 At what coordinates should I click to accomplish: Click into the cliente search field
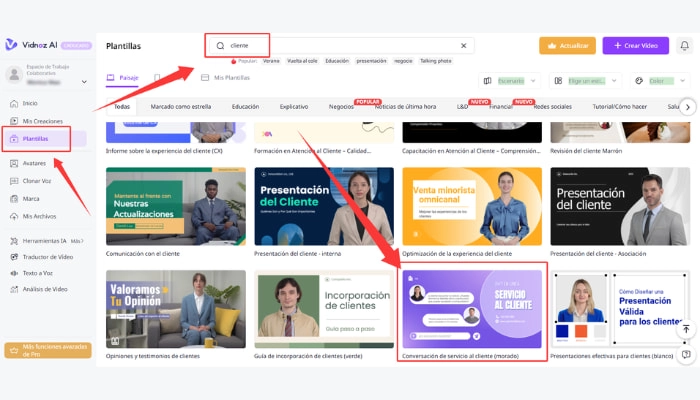(x=342, y=46)
